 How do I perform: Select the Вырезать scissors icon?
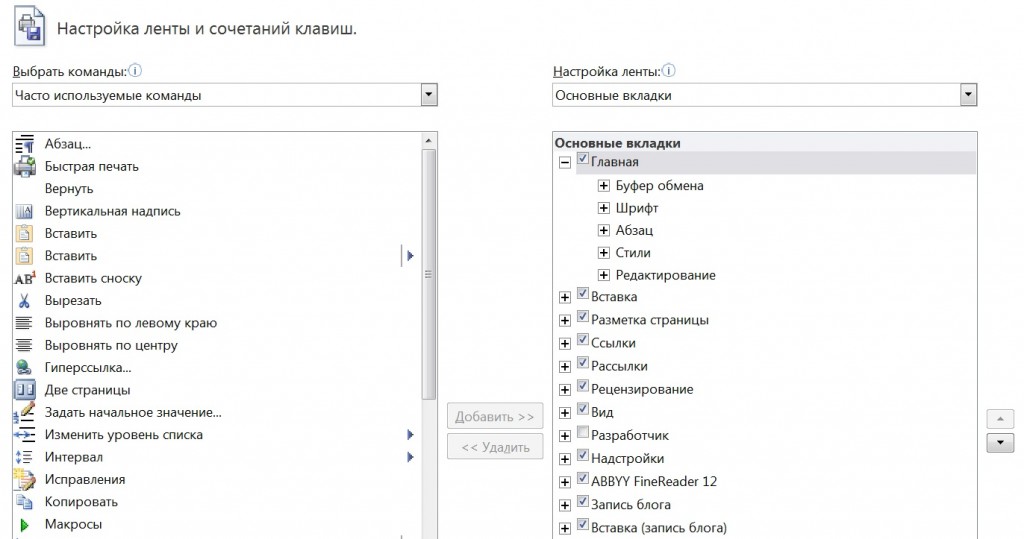(25, 301)
